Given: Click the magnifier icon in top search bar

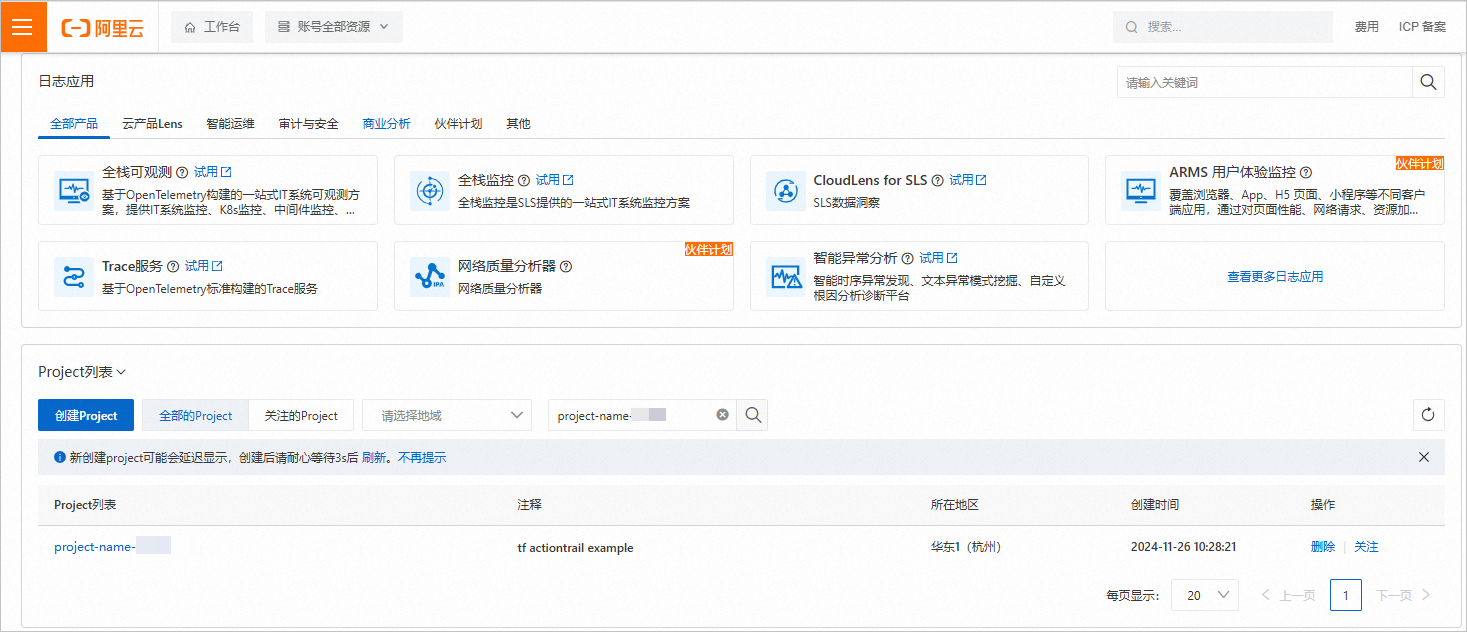Looking at the screenshot, I should (1131, 27).
